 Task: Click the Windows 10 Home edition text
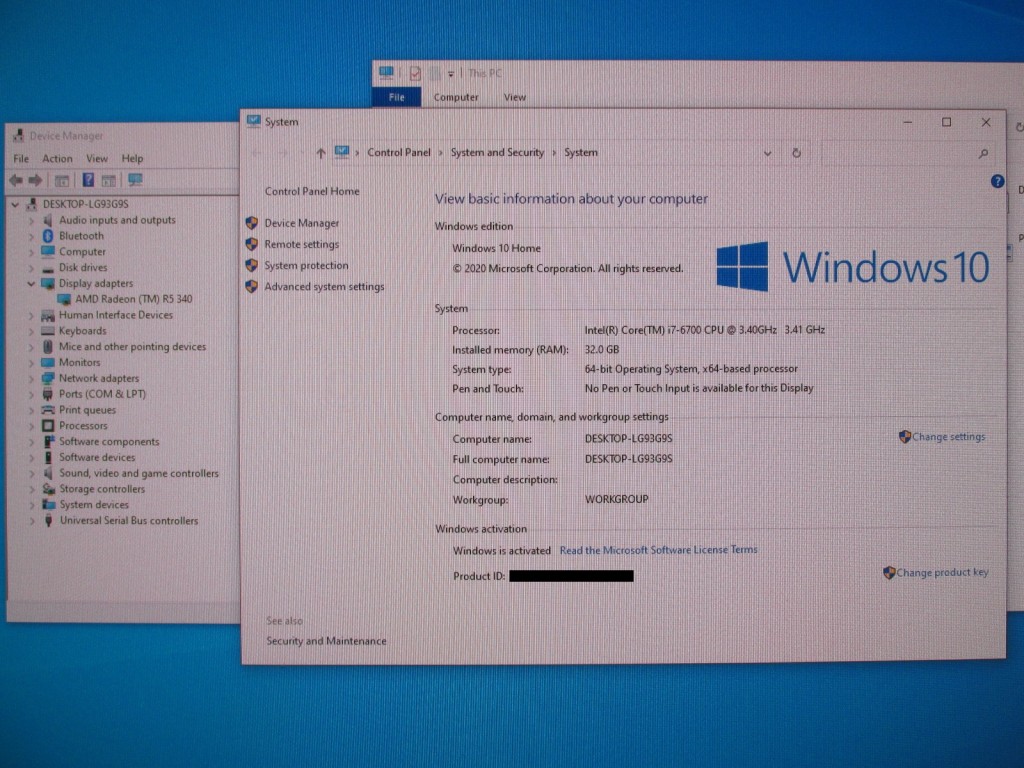pos(496,248)
